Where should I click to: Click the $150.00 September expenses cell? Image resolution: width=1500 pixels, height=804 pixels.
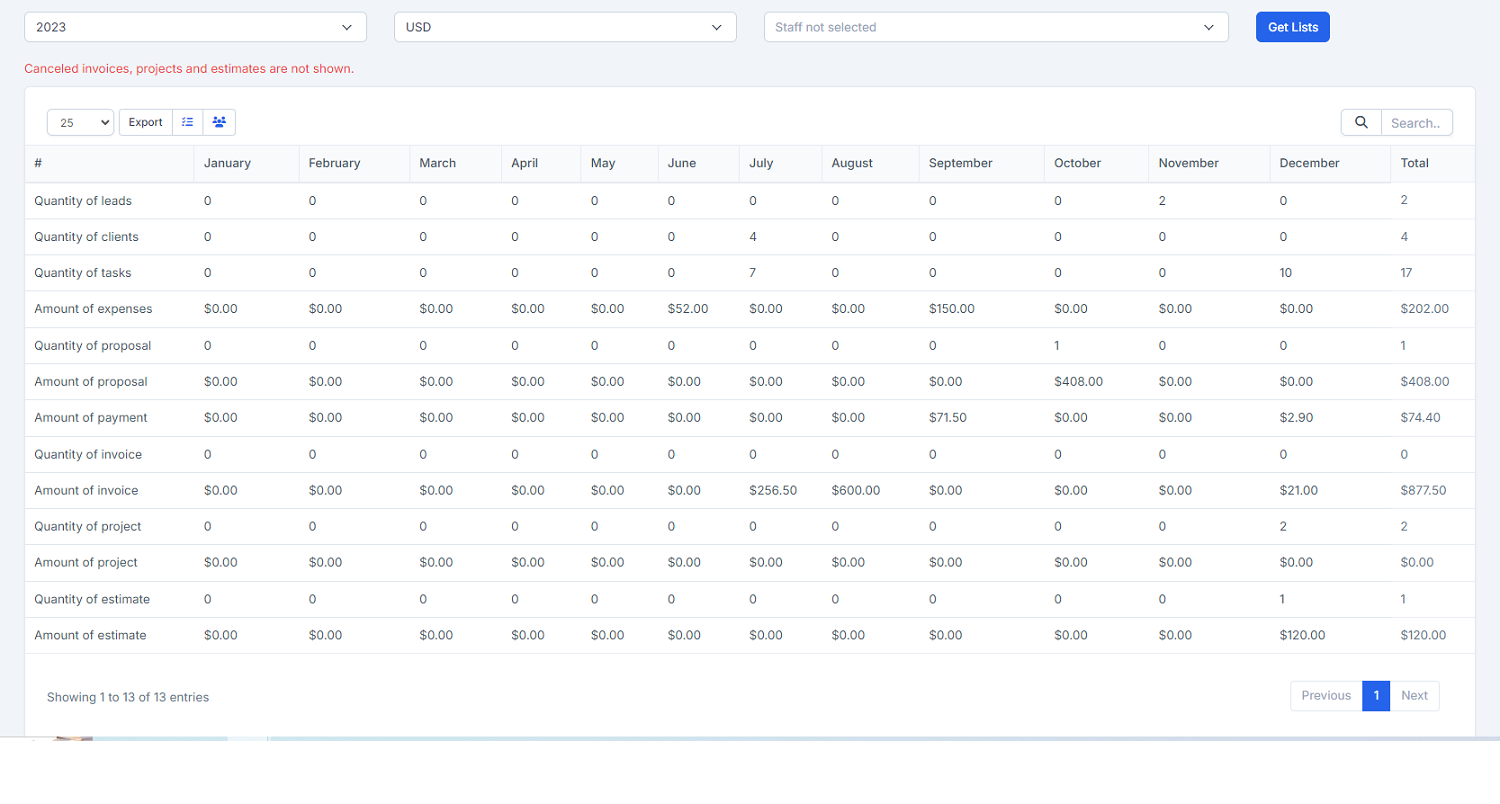951,309
